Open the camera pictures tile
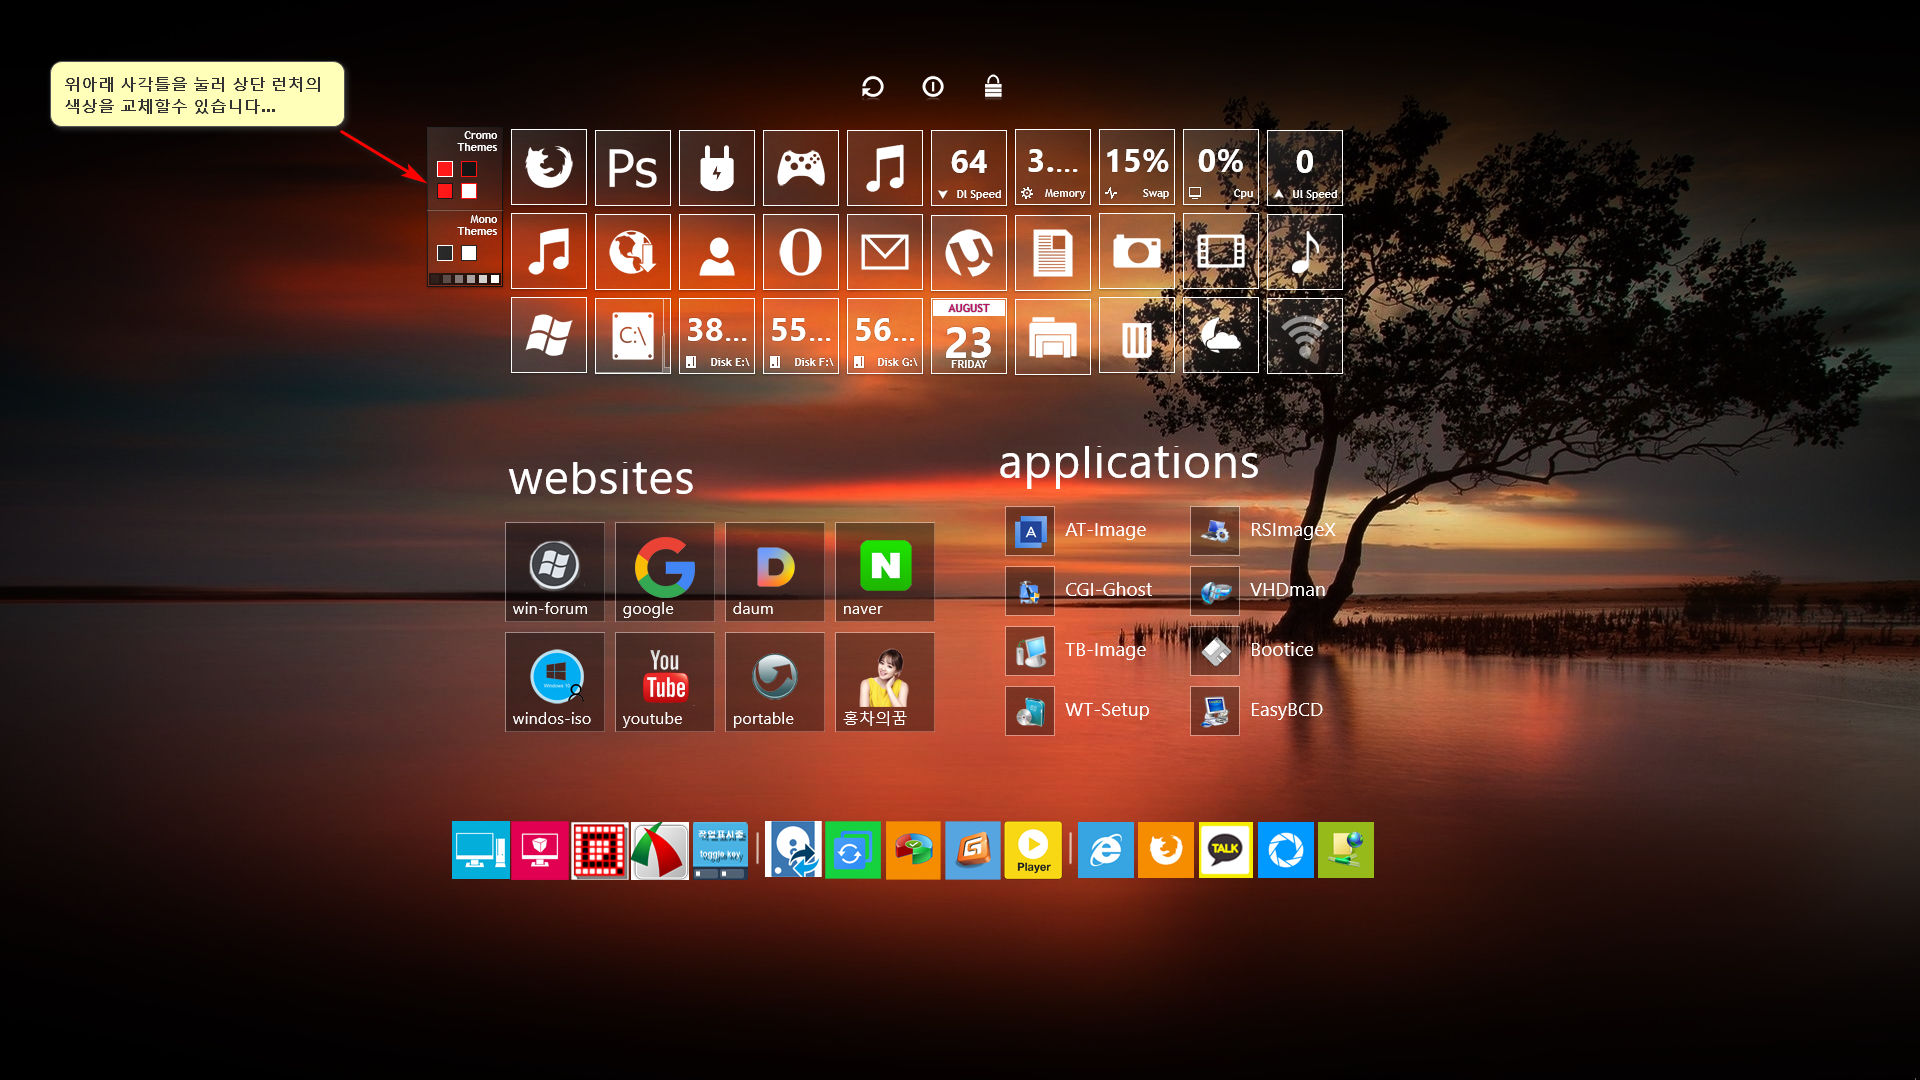The width and height of the screenshot is (1920, 1080). [x=1137, y=252]
